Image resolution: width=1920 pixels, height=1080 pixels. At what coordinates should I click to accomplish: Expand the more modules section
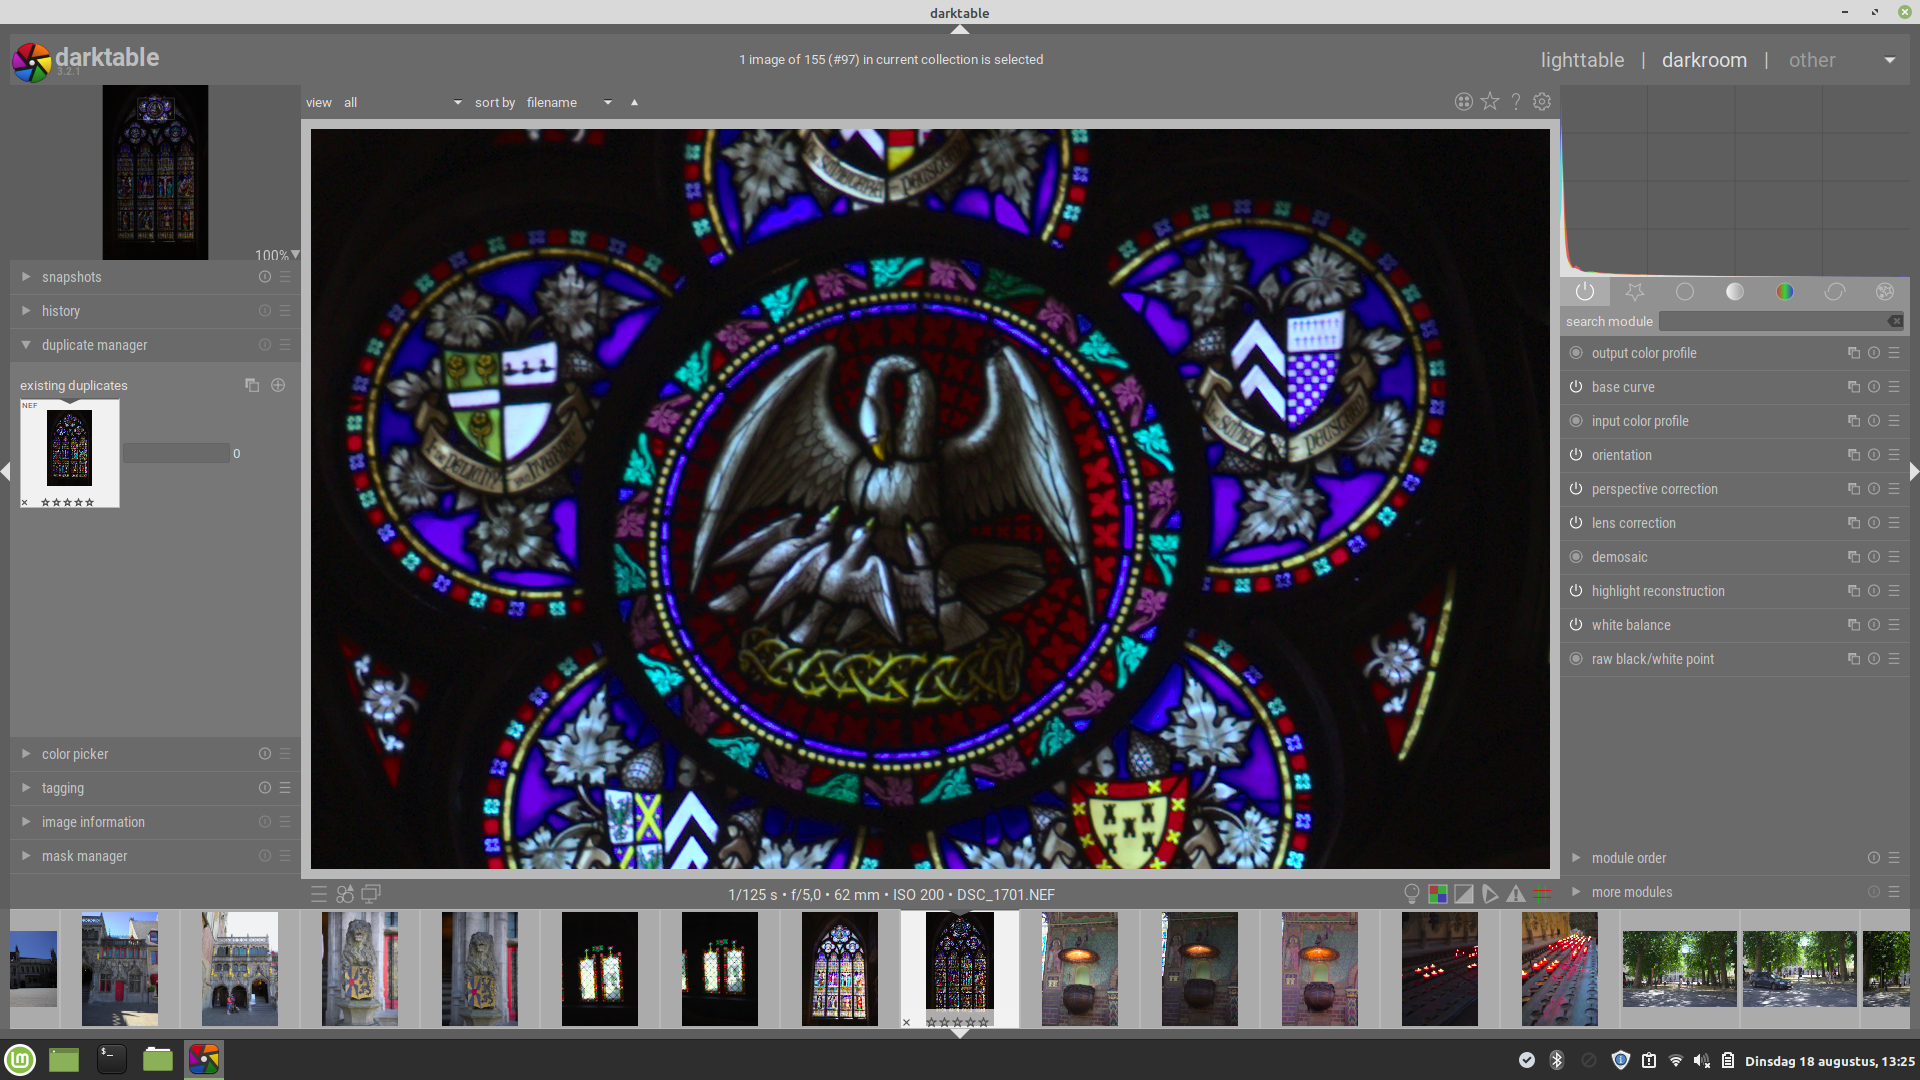(x=1631, y=892)
